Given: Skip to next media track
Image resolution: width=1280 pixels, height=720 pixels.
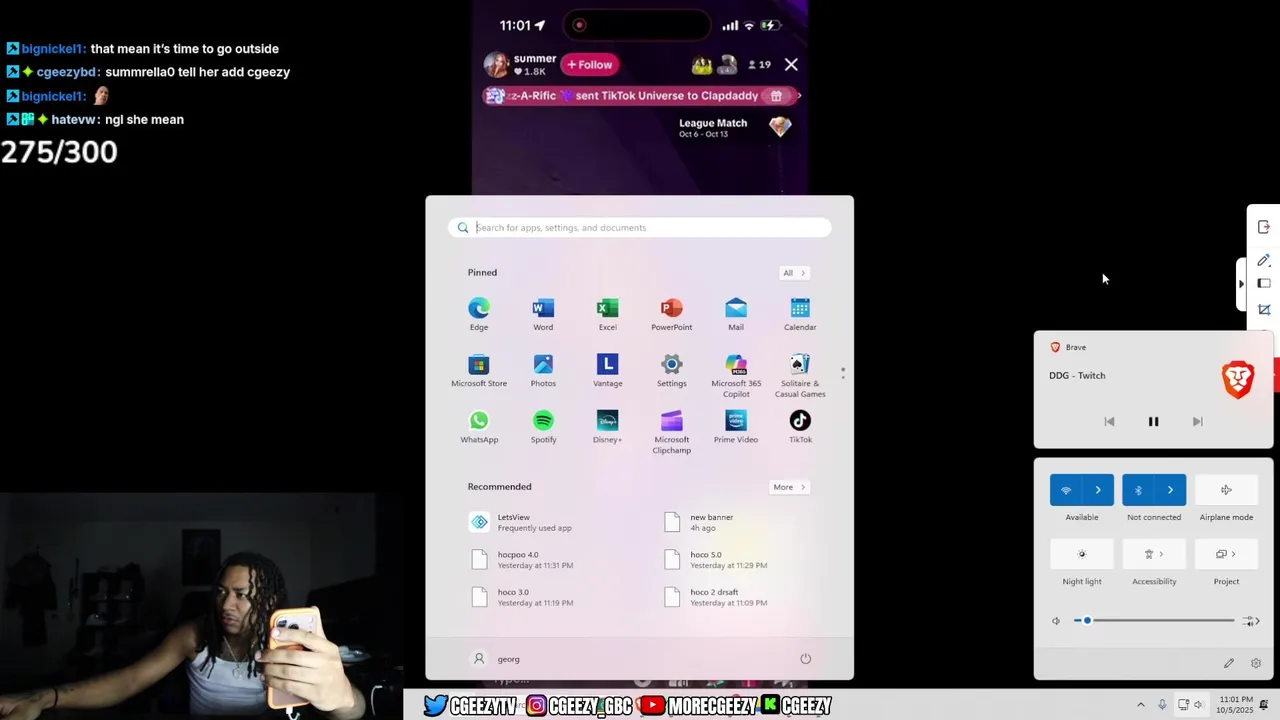Looking at the screenshot, I should (1197, 422).
